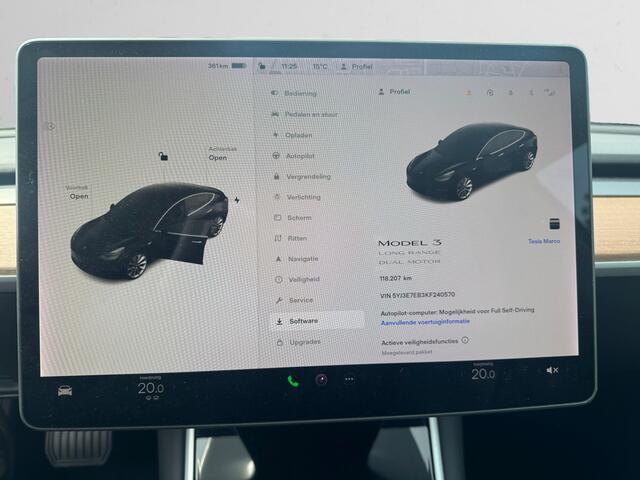This screenshot has width=640, height=480.
Task: Tap the orange notification icon
Action: [x=468, y=93]
